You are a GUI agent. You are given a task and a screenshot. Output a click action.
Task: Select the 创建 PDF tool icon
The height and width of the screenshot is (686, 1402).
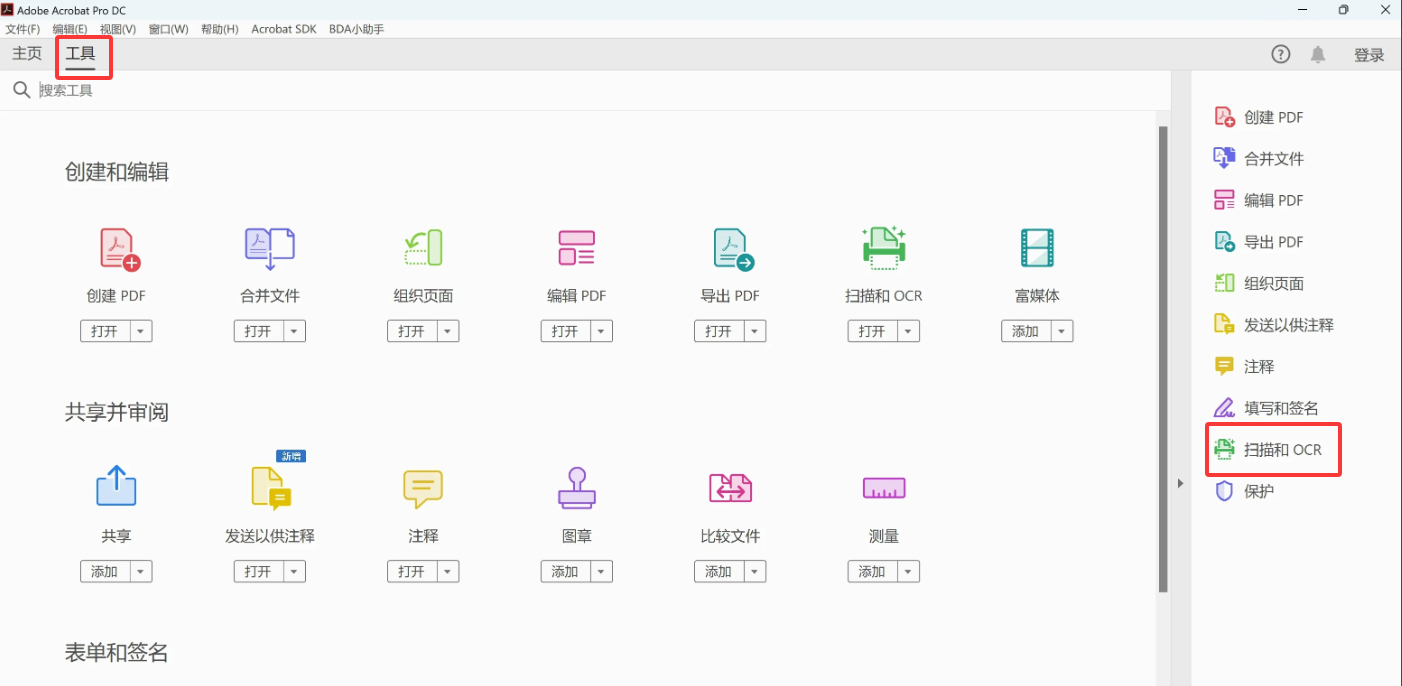coord(116,249)
